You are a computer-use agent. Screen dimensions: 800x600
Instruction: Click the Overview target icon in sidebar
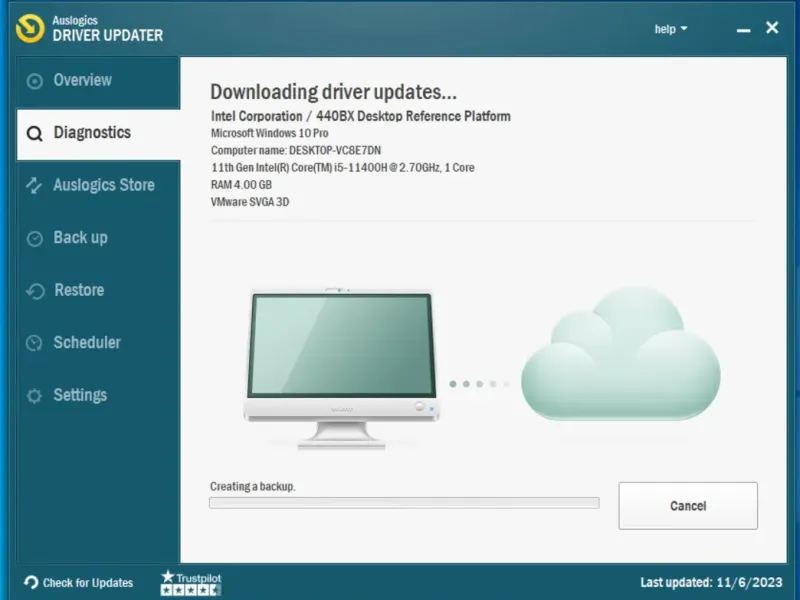(35, 81)
